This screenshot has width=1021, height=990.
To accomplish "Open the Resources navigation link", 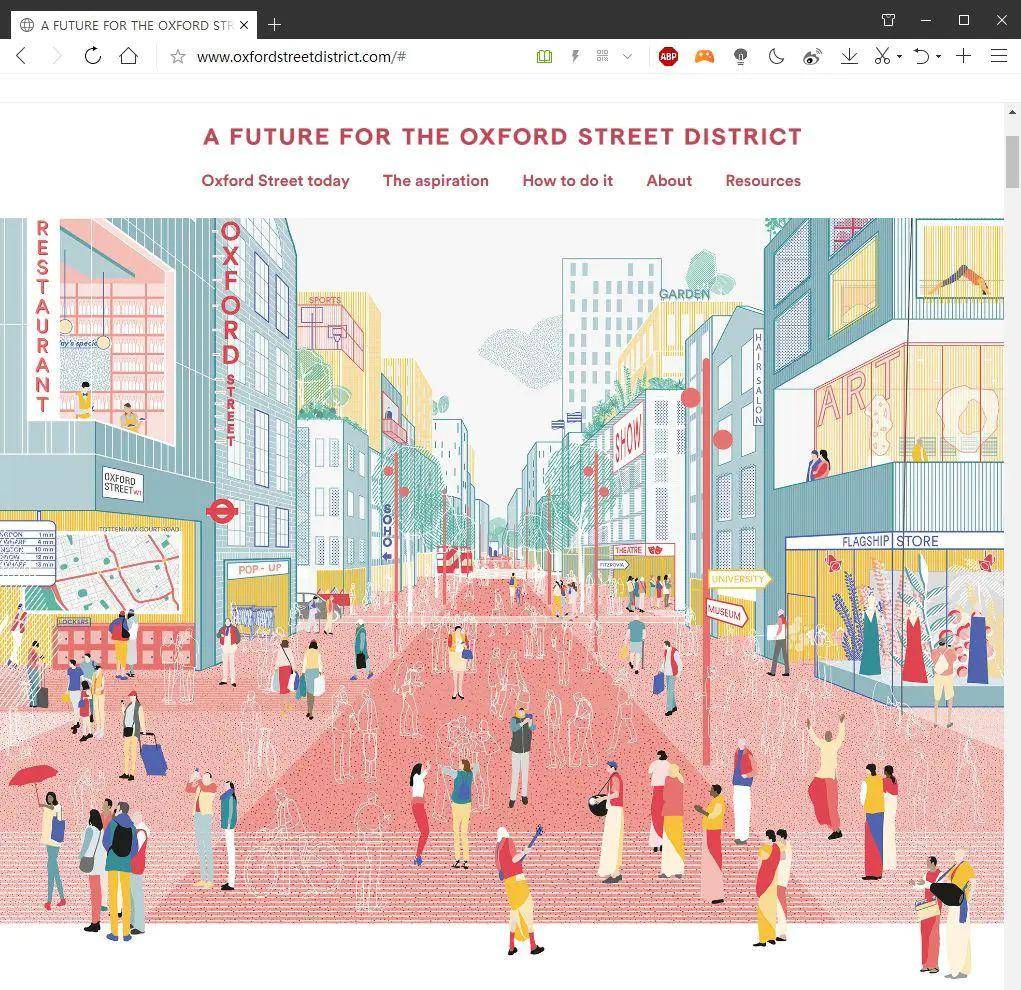I will coord(763,181).
